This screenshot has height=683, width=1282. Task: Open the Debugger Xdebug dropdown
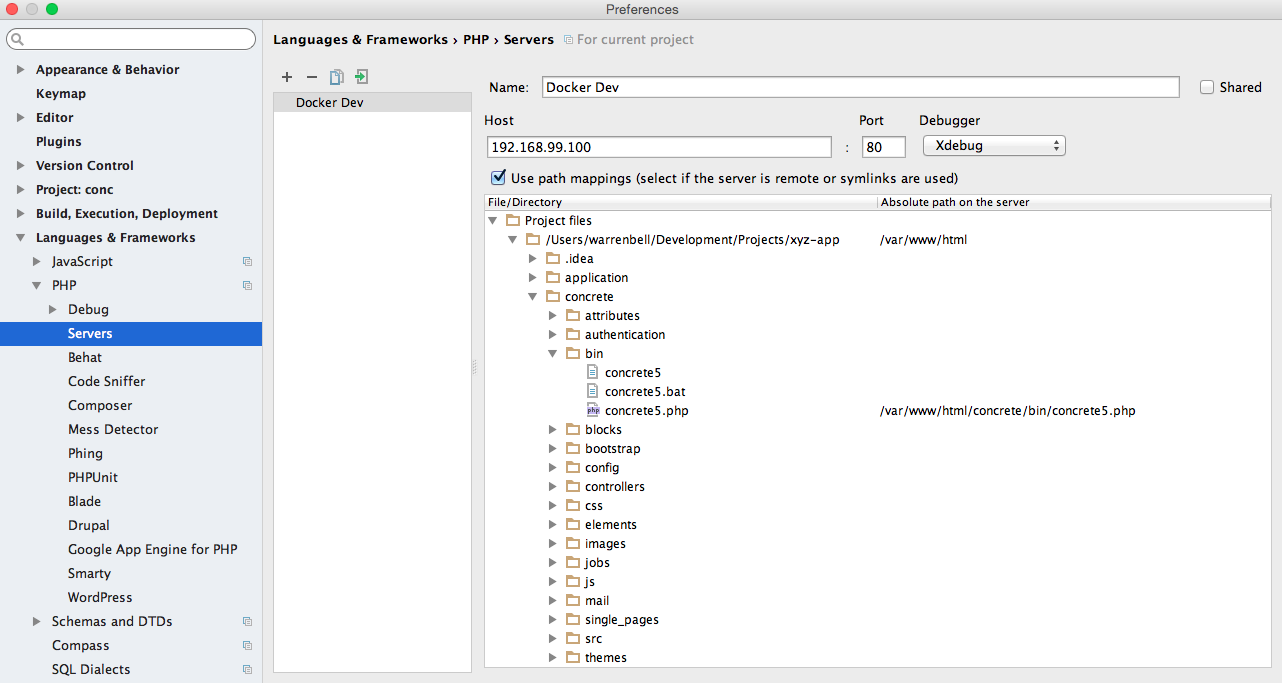994,146
